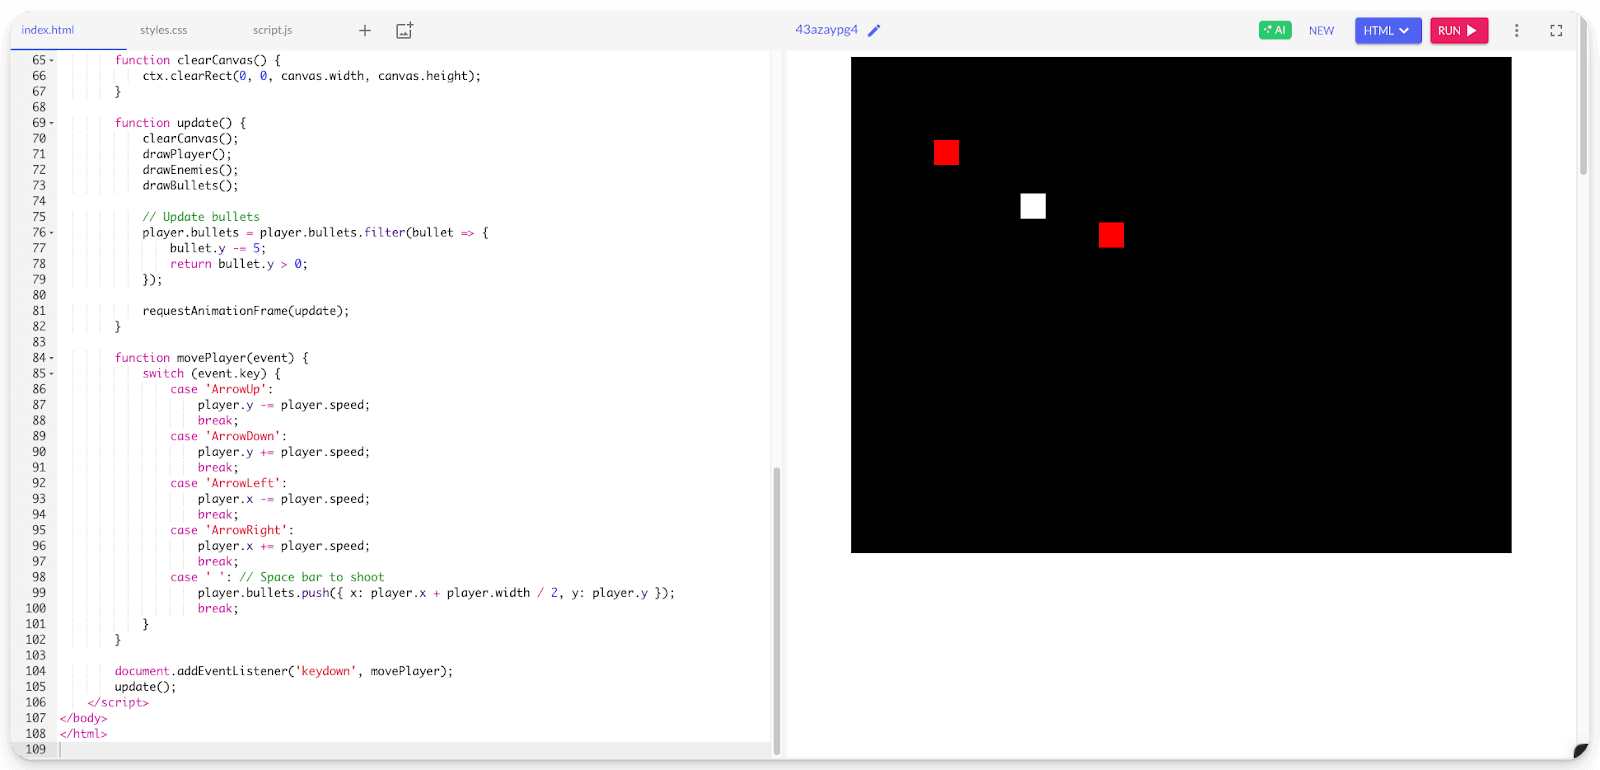Fold the switch block at line 85

[52, 374]
